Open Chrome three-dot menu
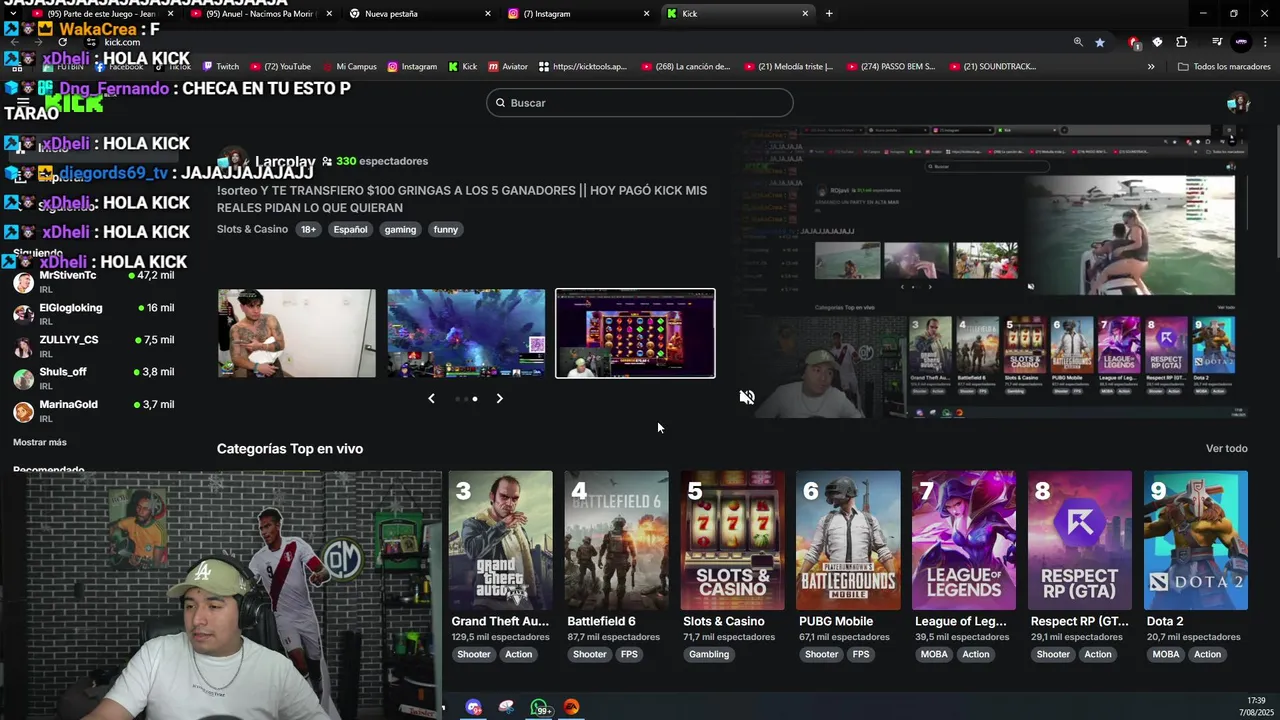1280x720 pixels. pyautogui.click(x=1265, y=42)
